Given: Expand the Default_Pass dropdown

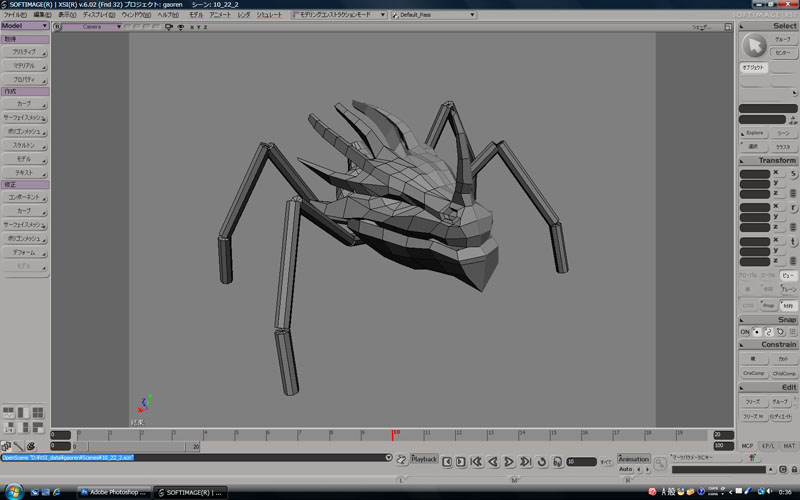Looking at the screenshot, I should click(x=472, y=15).
